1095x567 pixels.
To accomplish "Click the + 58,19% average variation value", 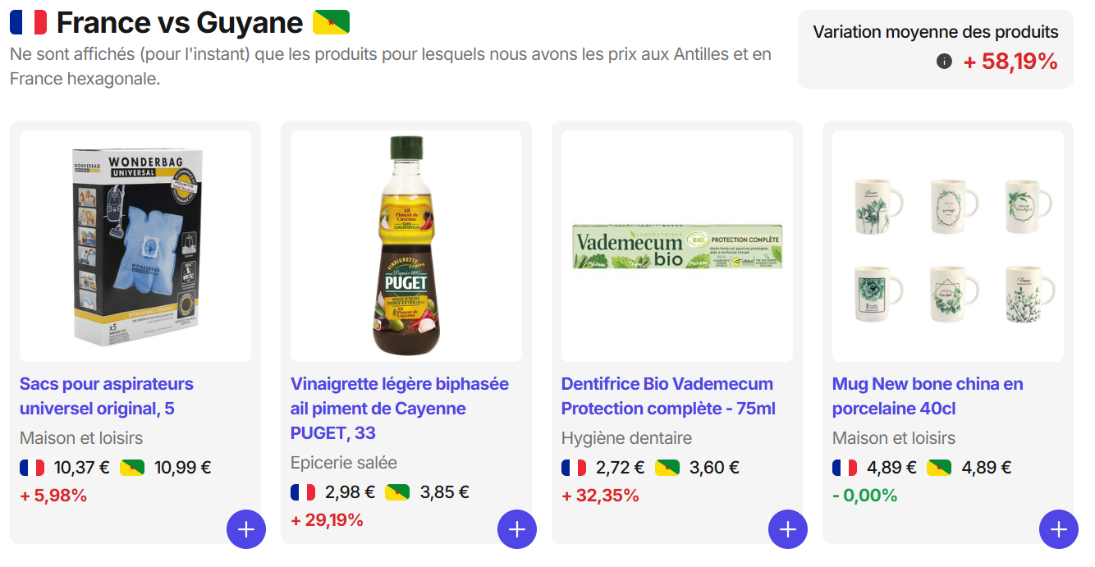I will (x=1010, y=62).
